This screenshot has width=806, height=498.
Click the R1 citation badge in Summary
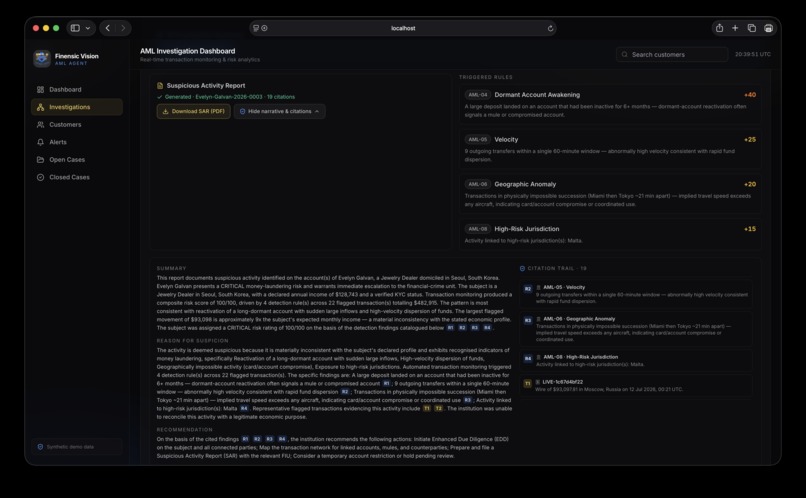click(450, 328)
